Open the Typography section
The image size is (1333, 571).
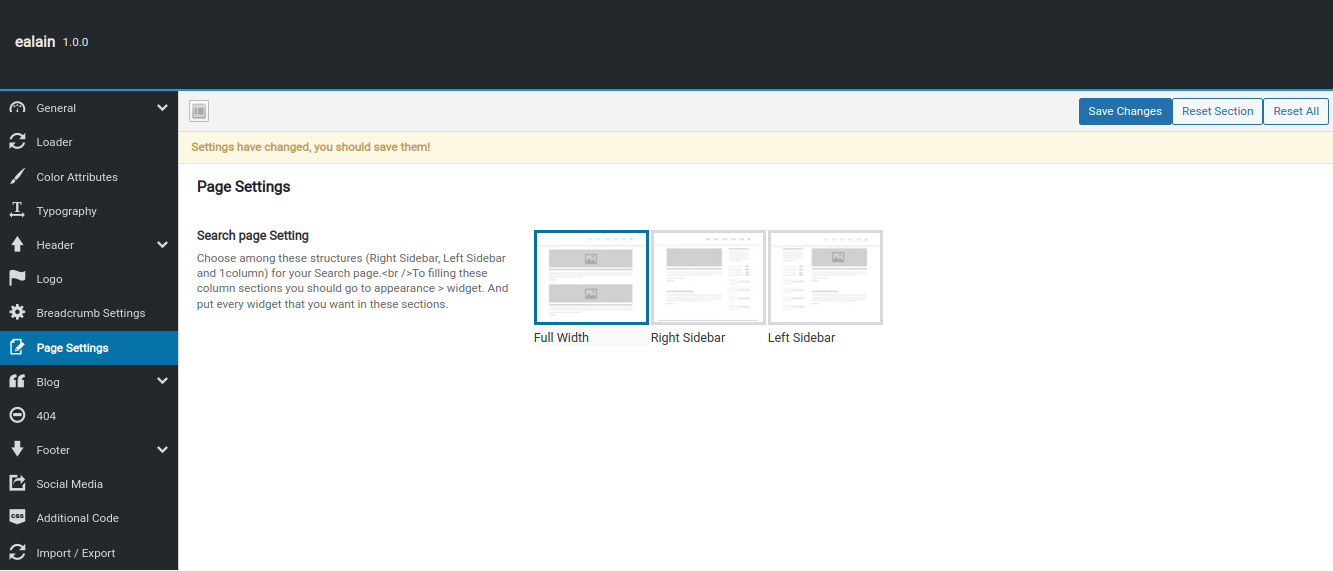tap(89, 211)
